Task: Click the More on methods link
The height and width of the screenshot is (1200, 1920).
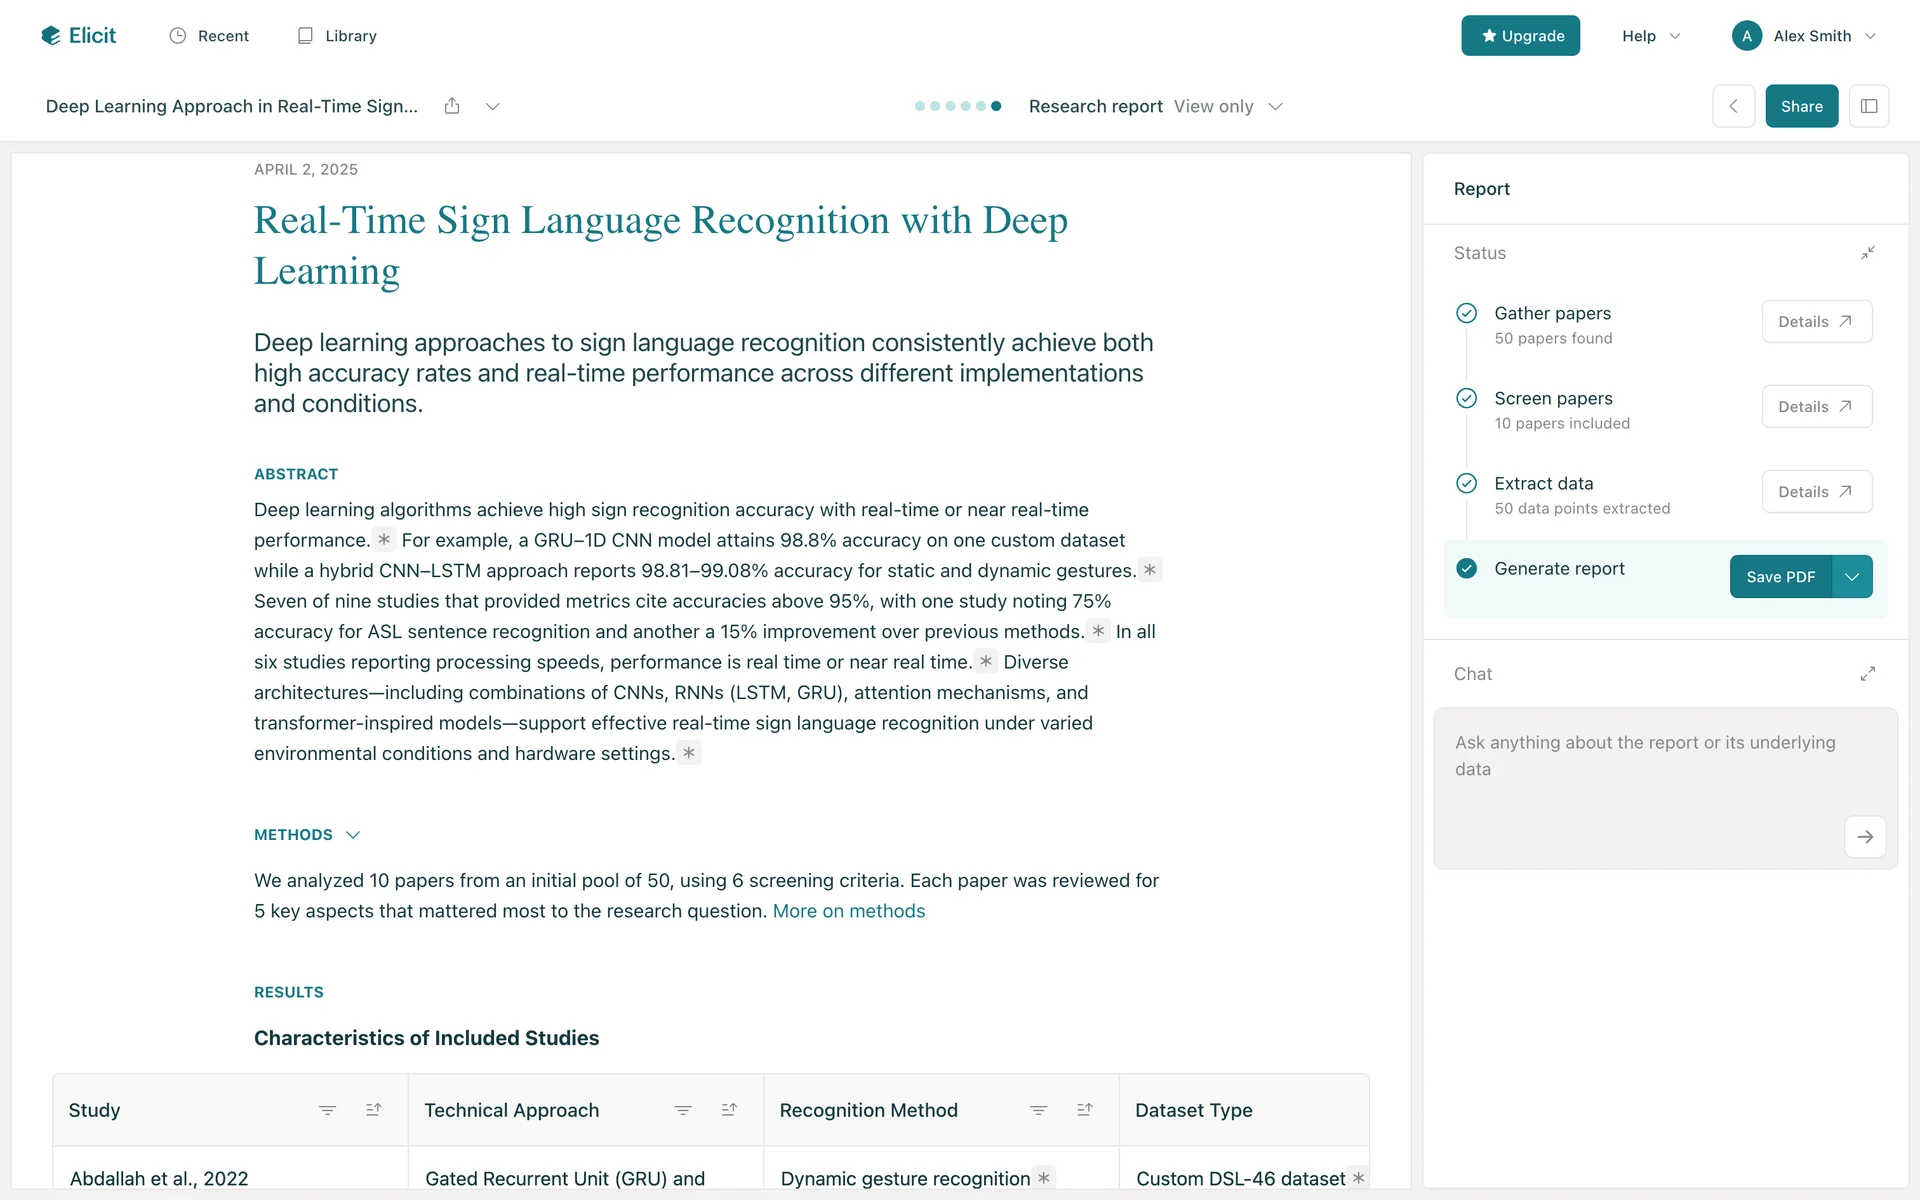Action: (848, 911)
